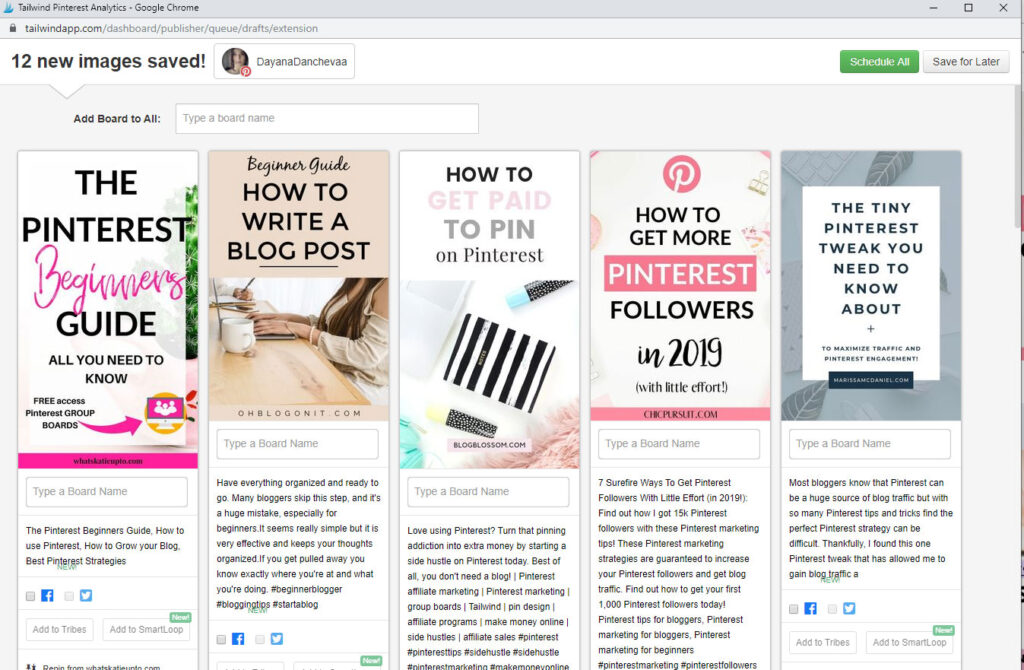This screenshot has height=670, width=1024.
Task: Click Facebook icon on Tiny Pinterest Tweak card
Action: tap(810, 609)
